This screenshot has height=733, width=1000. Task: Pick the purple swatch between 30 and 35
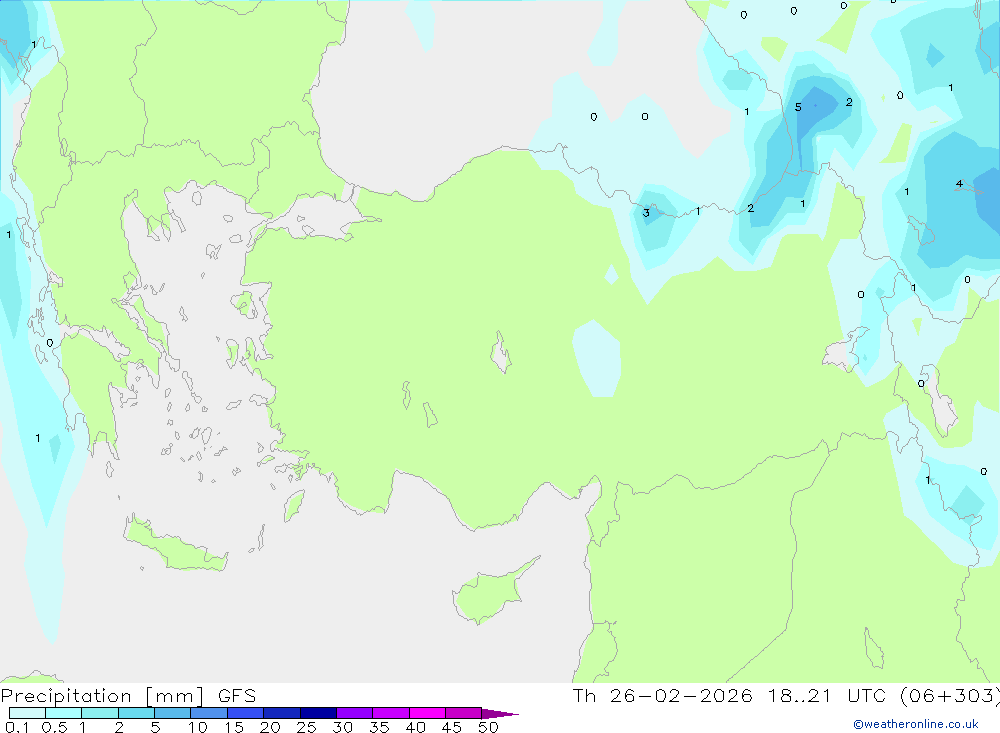coord(354,713)
